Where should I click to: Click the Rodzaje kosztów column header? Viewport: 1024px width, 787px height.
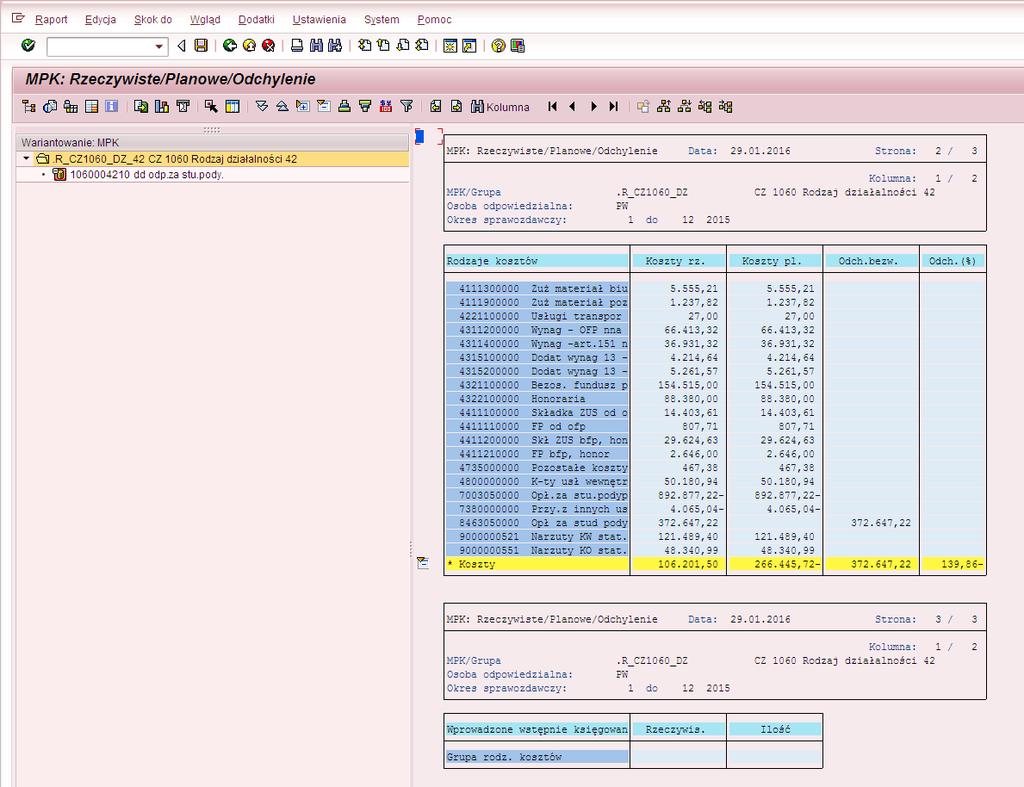537,261
